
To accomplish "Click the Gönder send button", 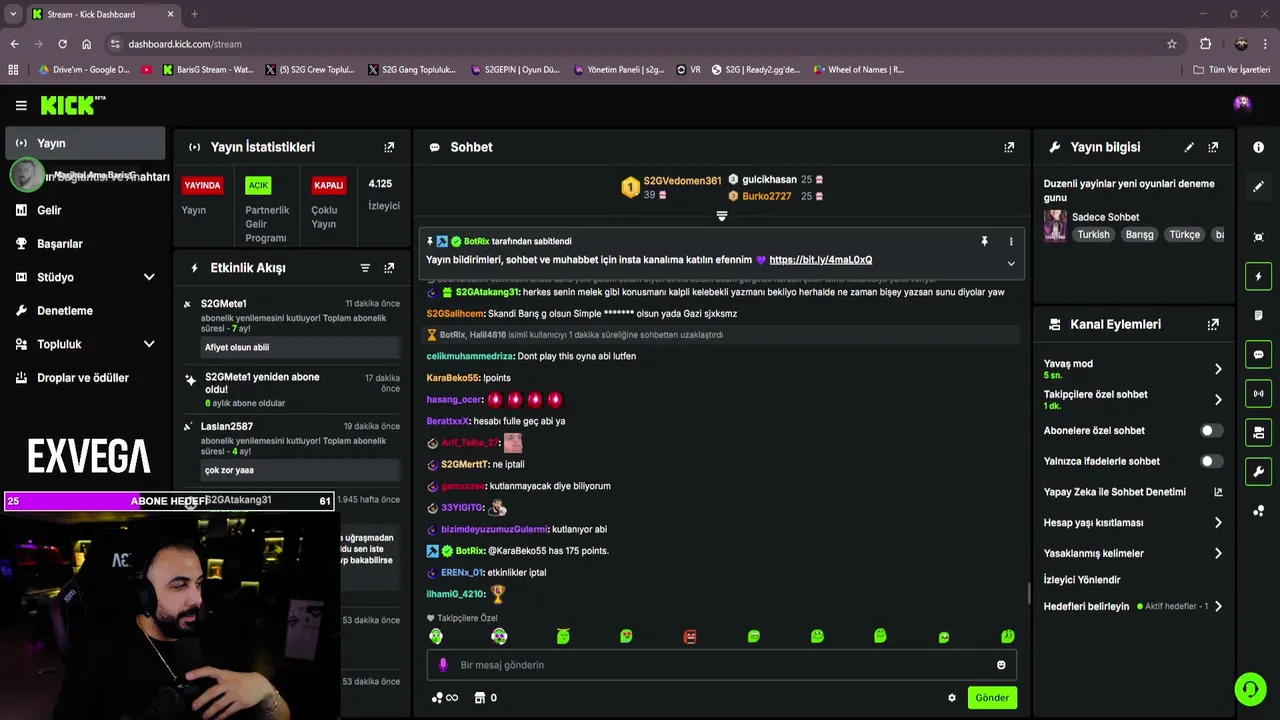I will click(992, 698).
